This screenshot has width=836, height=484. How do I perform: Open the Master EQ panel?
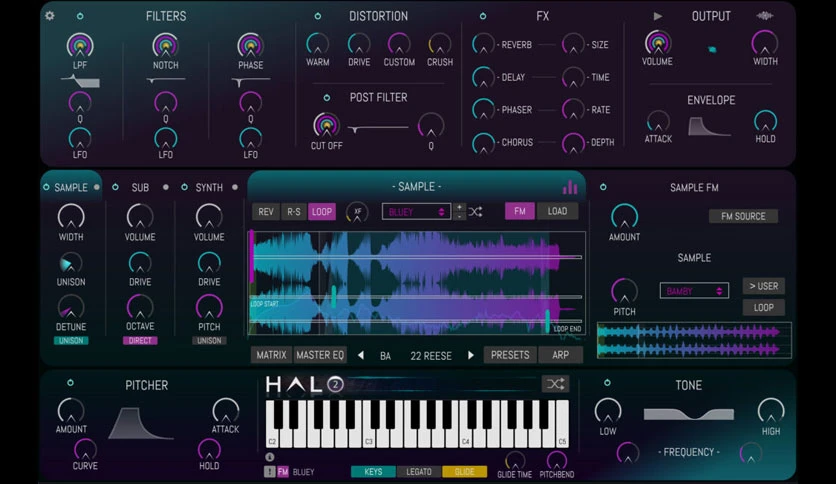[320, 355]
